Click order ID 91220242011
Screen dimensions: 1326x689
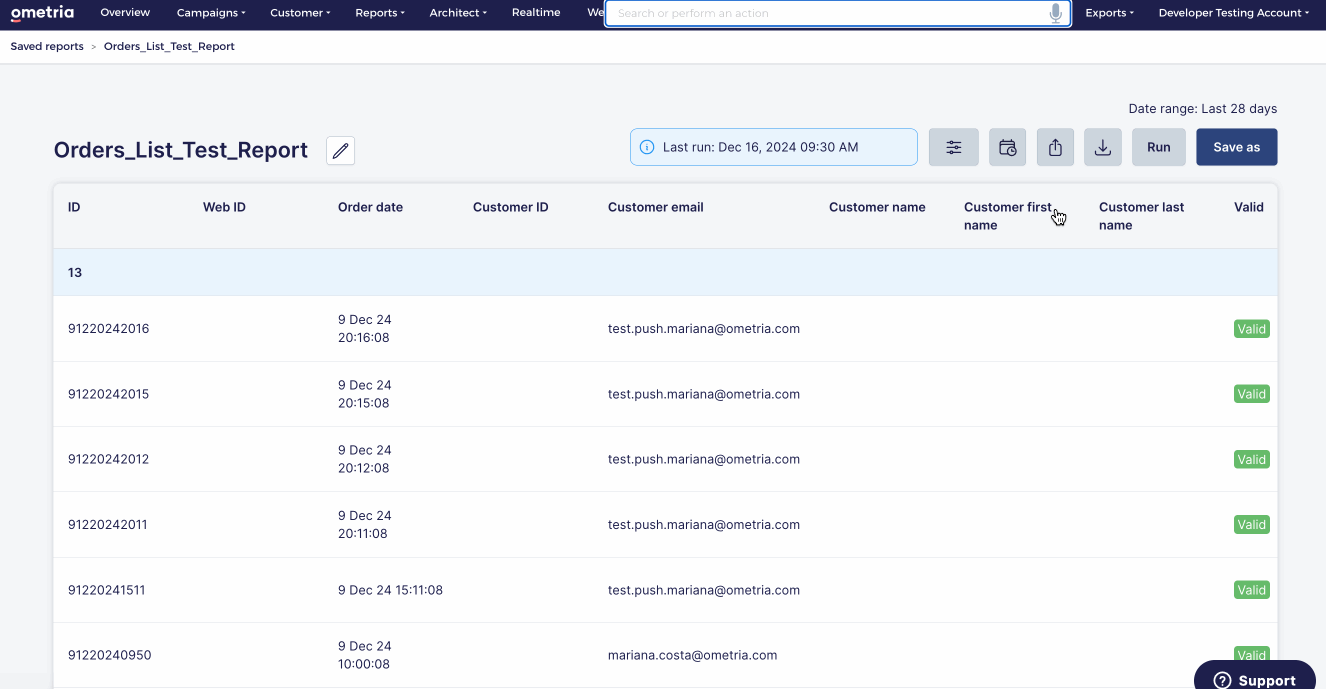pos(108,524)
